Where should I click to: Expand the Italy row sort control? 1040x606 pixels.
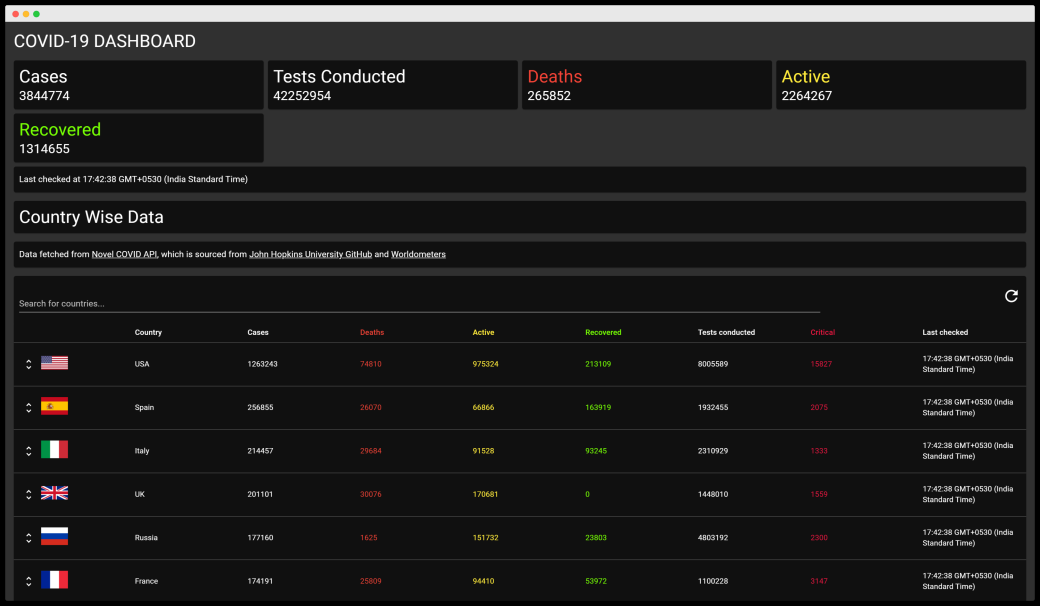[x=28, y=450]
